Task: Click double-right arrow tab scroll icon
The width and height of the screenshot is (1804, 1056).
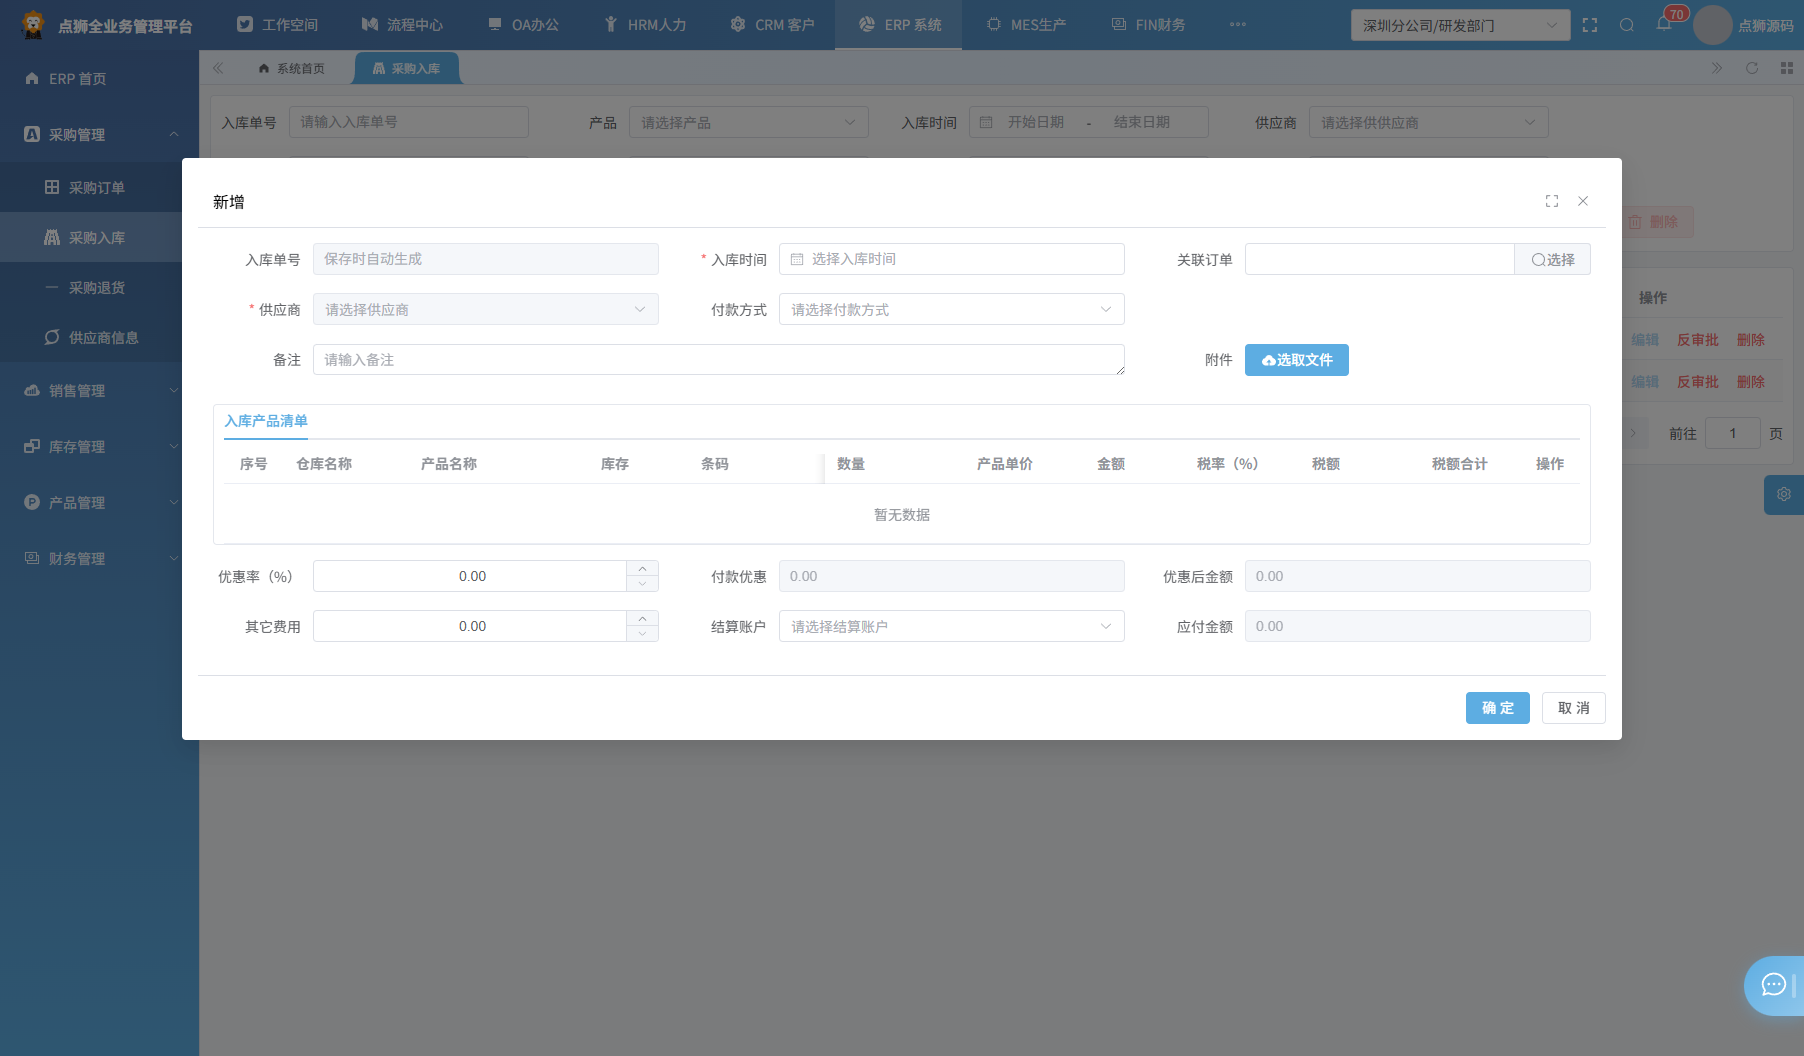Action: [x=1717, y=68]
